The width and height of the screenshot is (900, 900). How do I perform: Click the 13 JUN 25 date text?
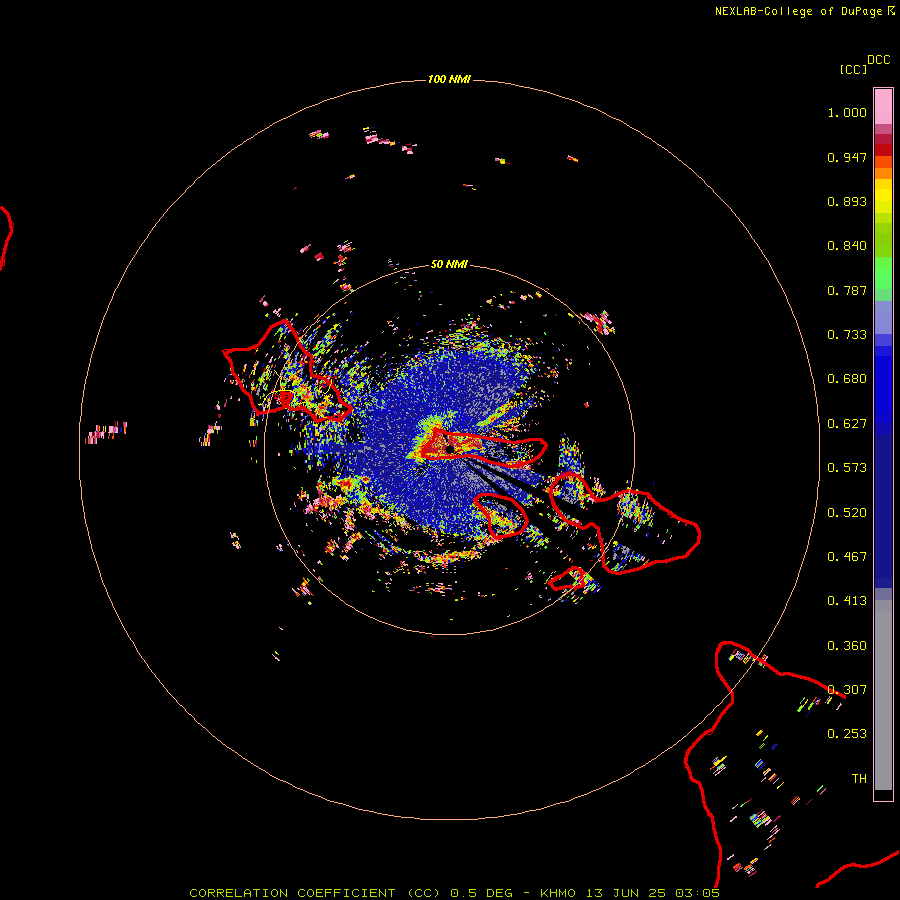(x=626, y=893)
